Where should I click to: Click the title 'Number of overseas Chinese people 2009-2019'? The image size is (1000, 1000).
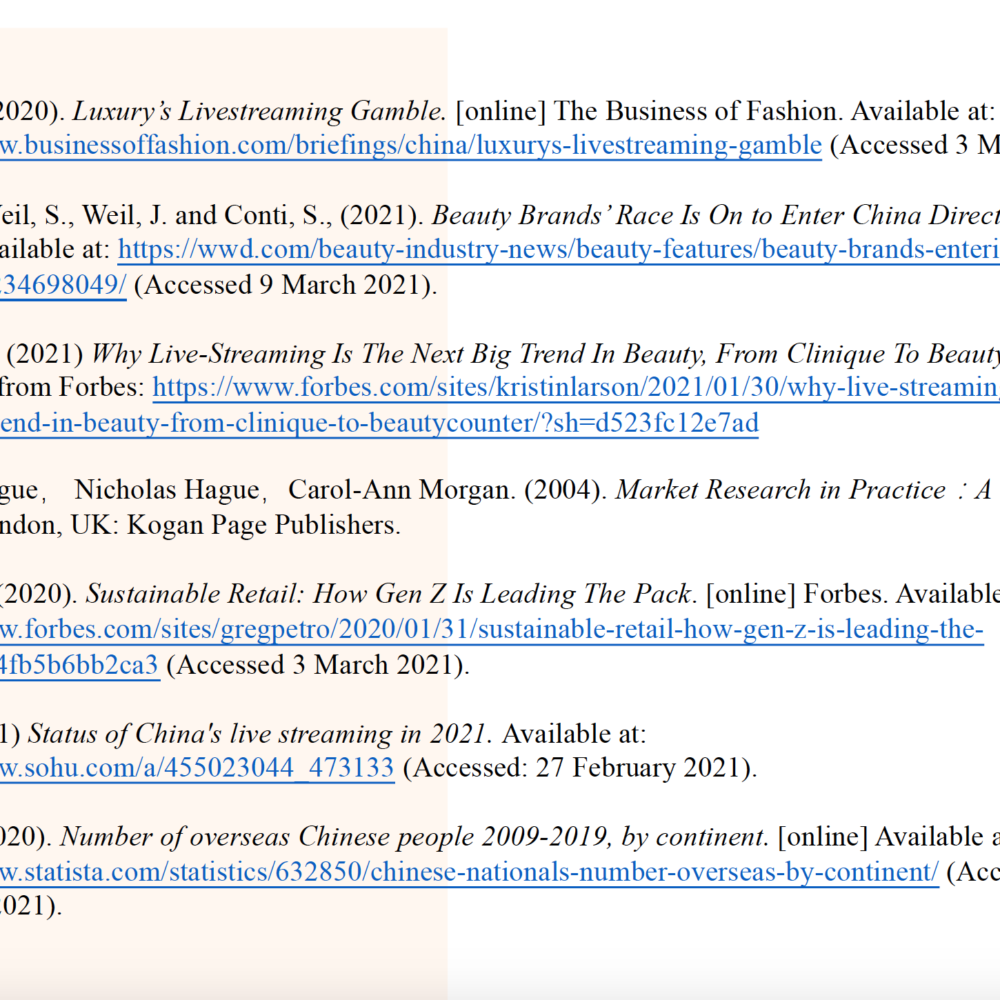click(x=334, y=837)
